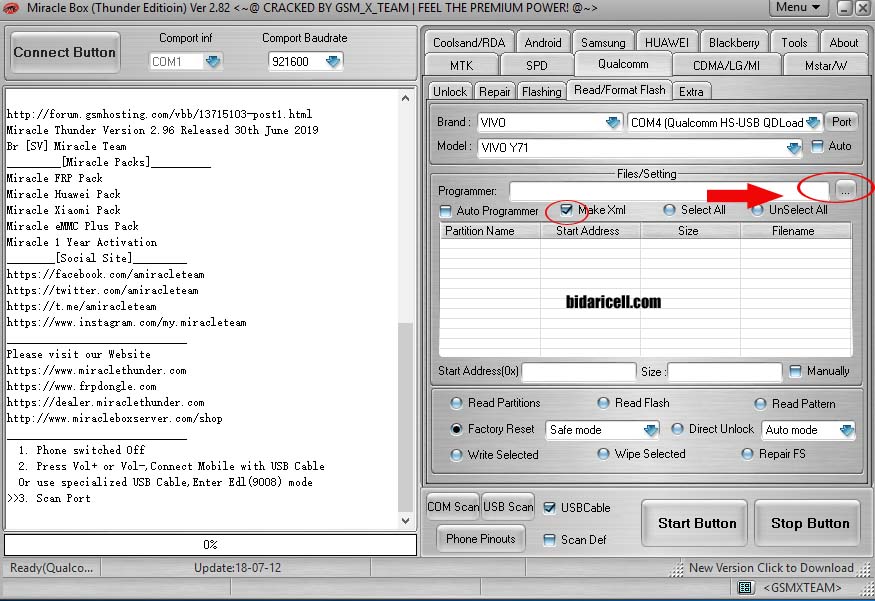875x601 pixels.
Task: Toggle the USBCable checkbox
Action: (x=549, y=508)
